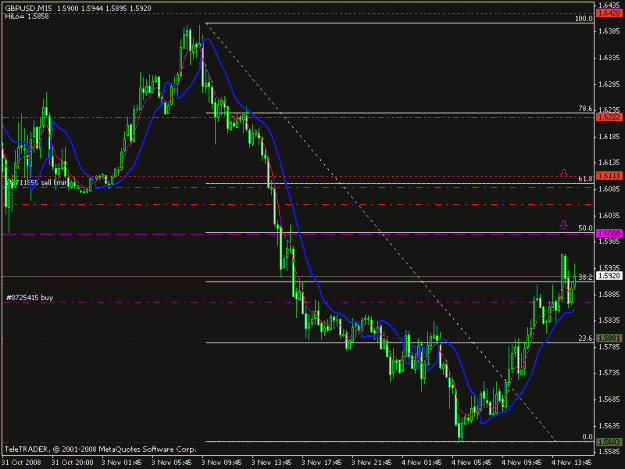Click the red 1.6222 price tag
This screenshot has width=625, height=469.
[609, 117]
